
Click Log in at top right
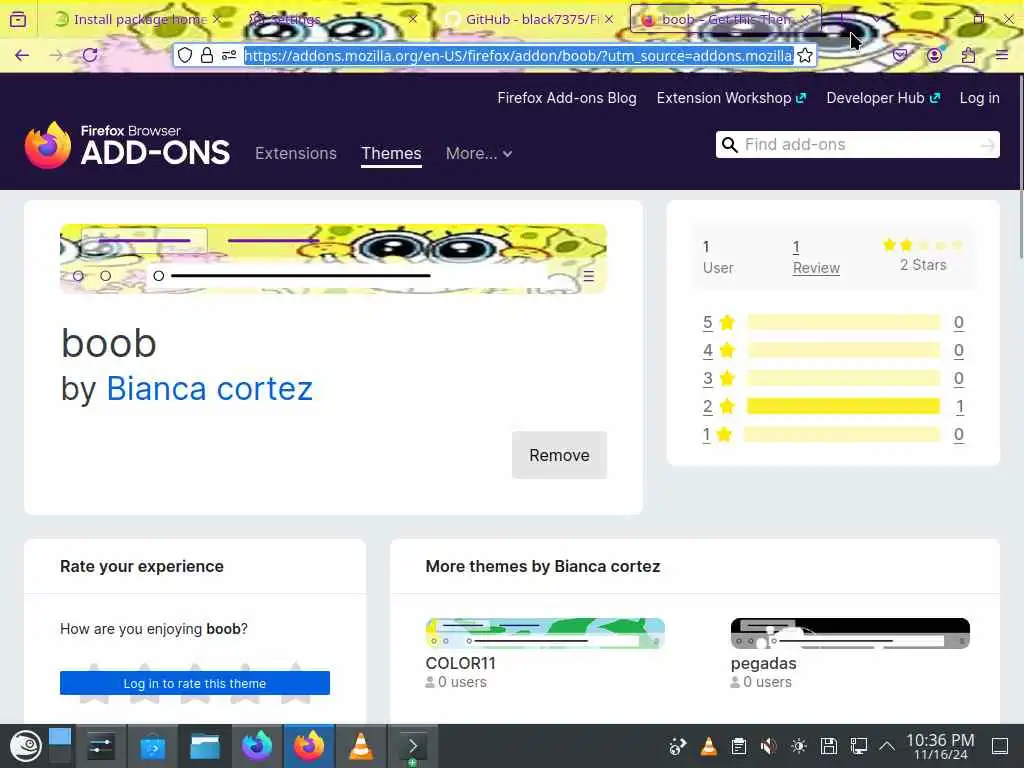(x=980, y=98)
